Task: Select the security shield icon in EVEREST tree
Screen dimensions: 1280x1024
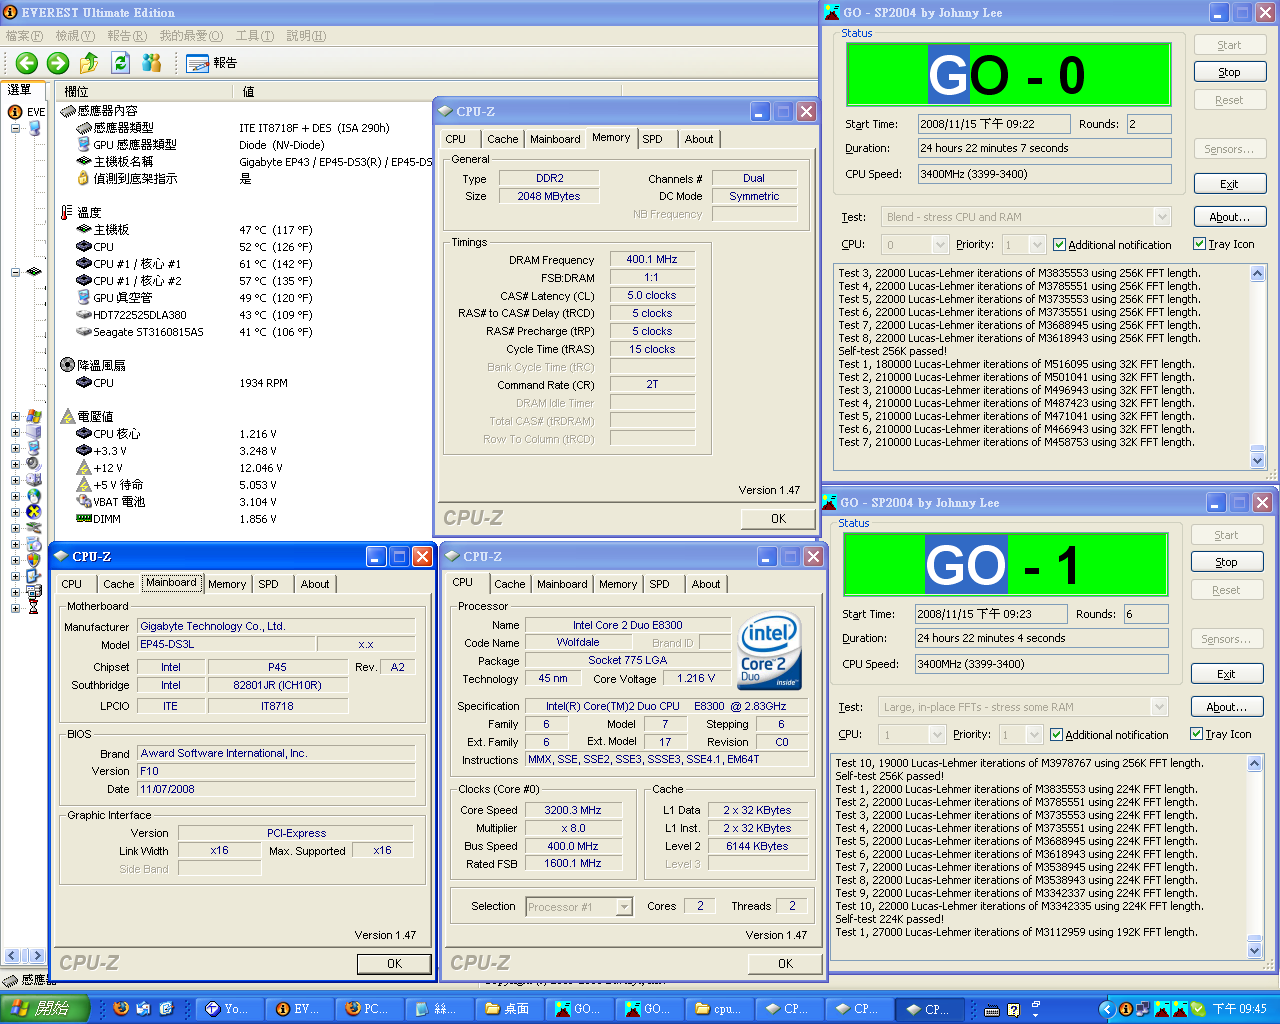Action: 34,560
